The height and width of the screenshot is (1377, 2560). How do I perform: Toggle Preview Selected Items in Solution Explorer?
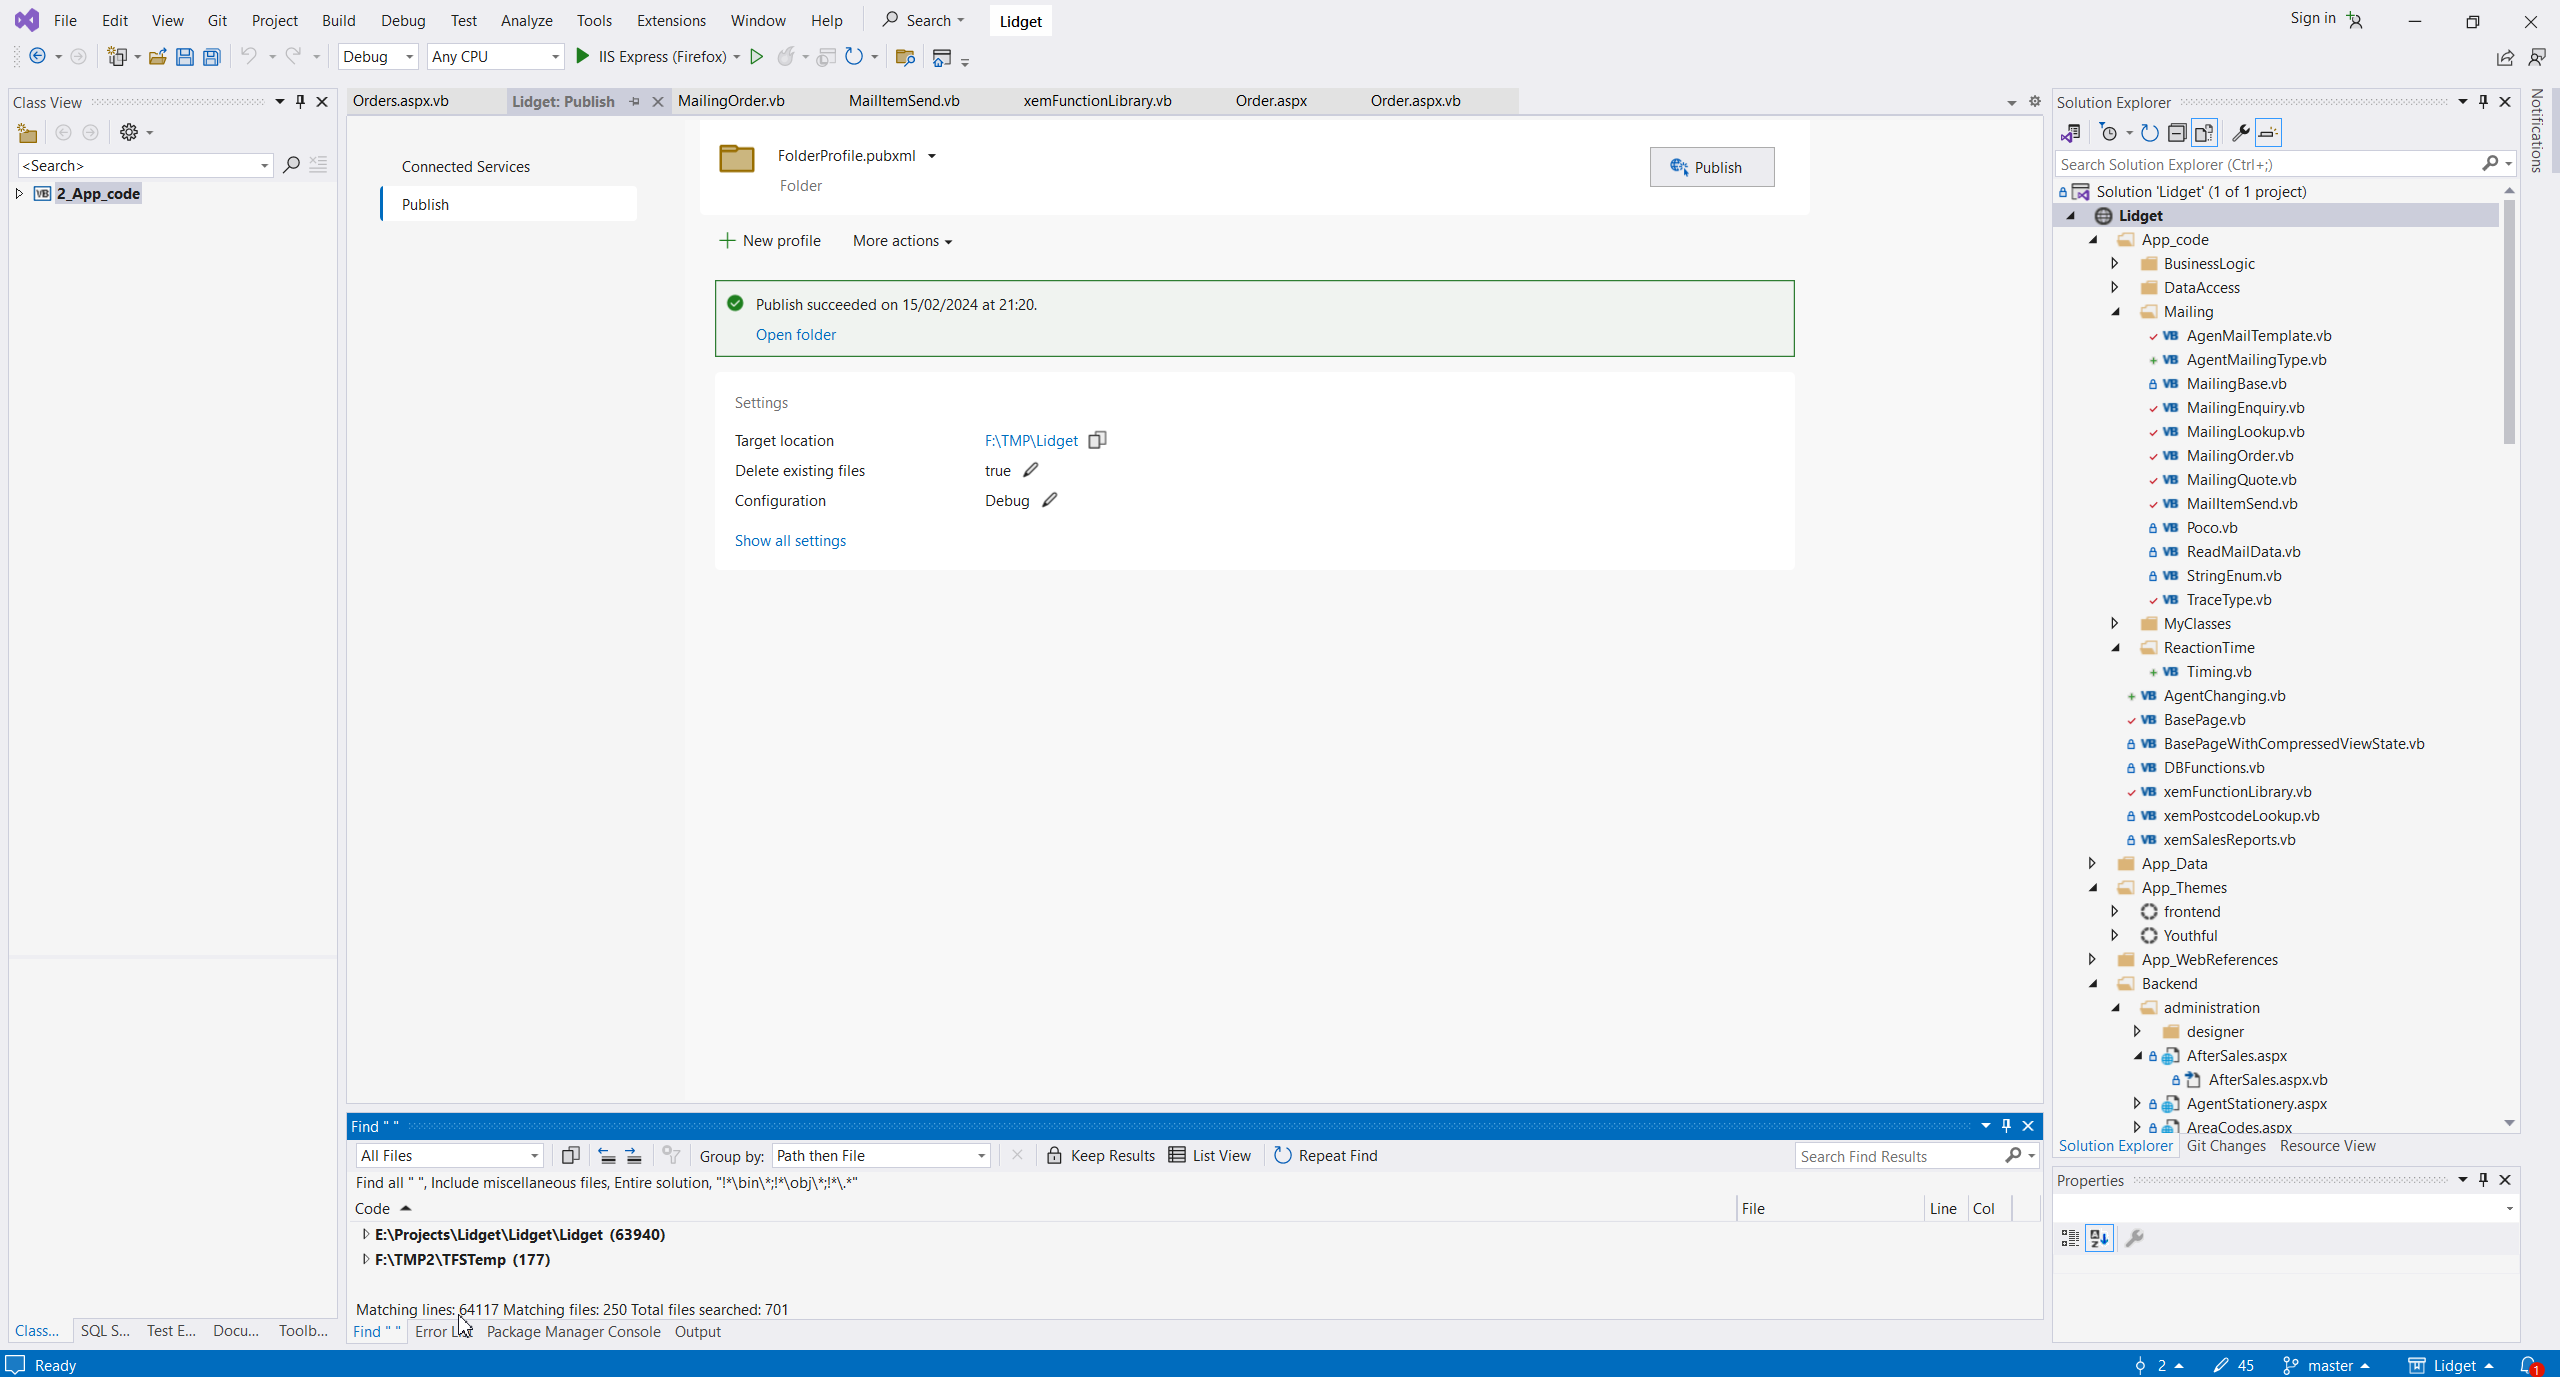2268,133
